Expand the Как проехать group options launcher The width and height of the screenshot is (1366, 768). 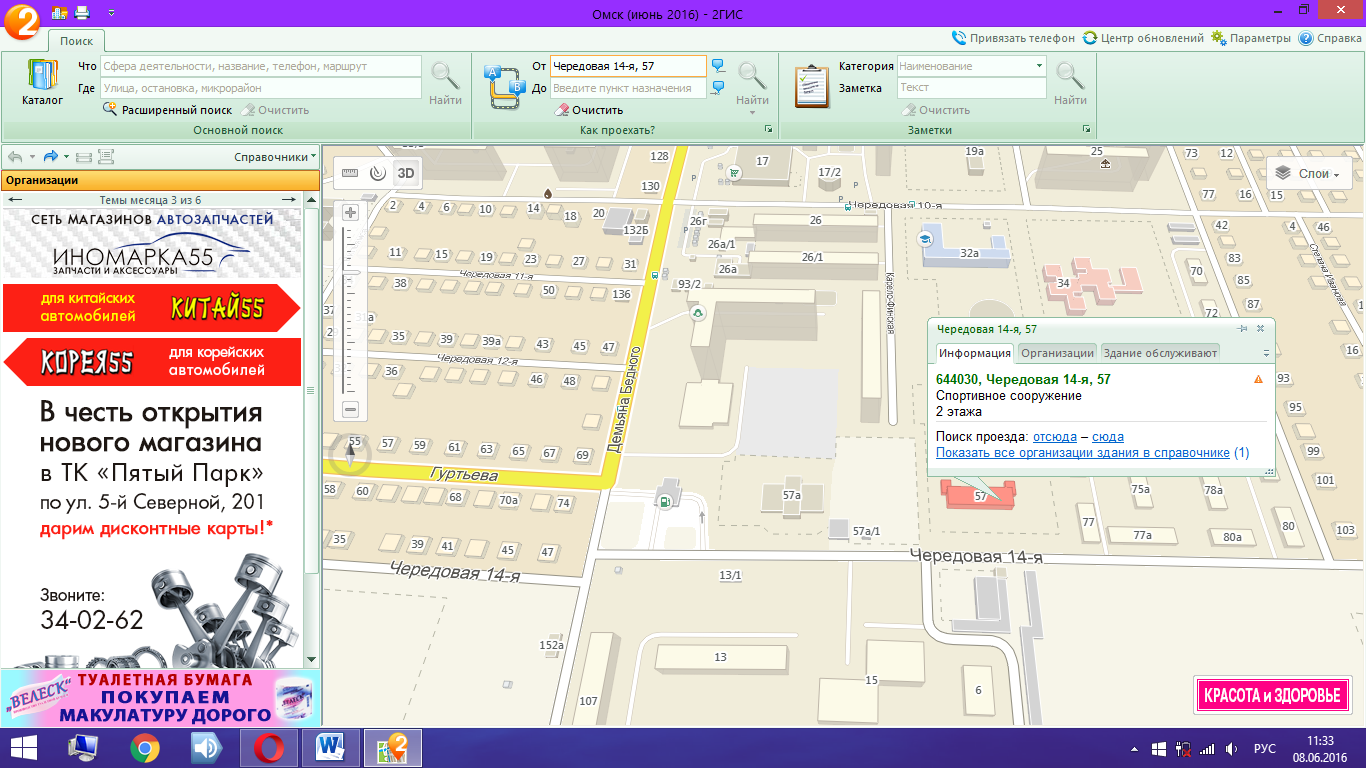pos(769,130)
